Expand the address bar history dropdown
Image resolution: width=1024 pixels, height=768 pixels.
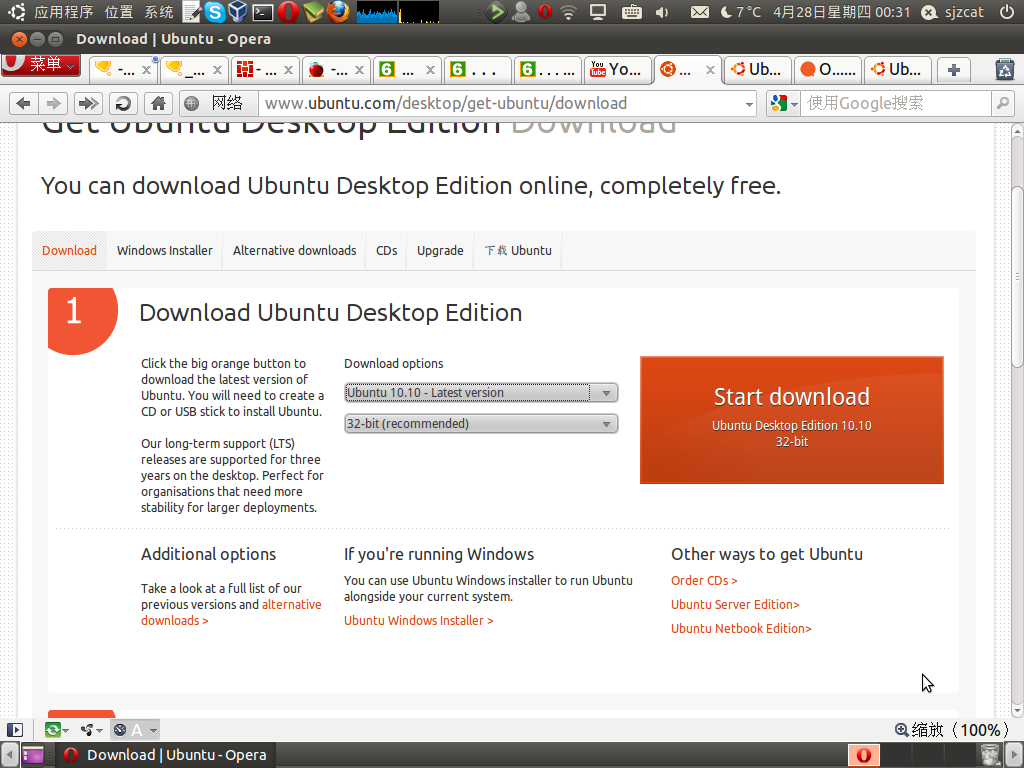749,104
